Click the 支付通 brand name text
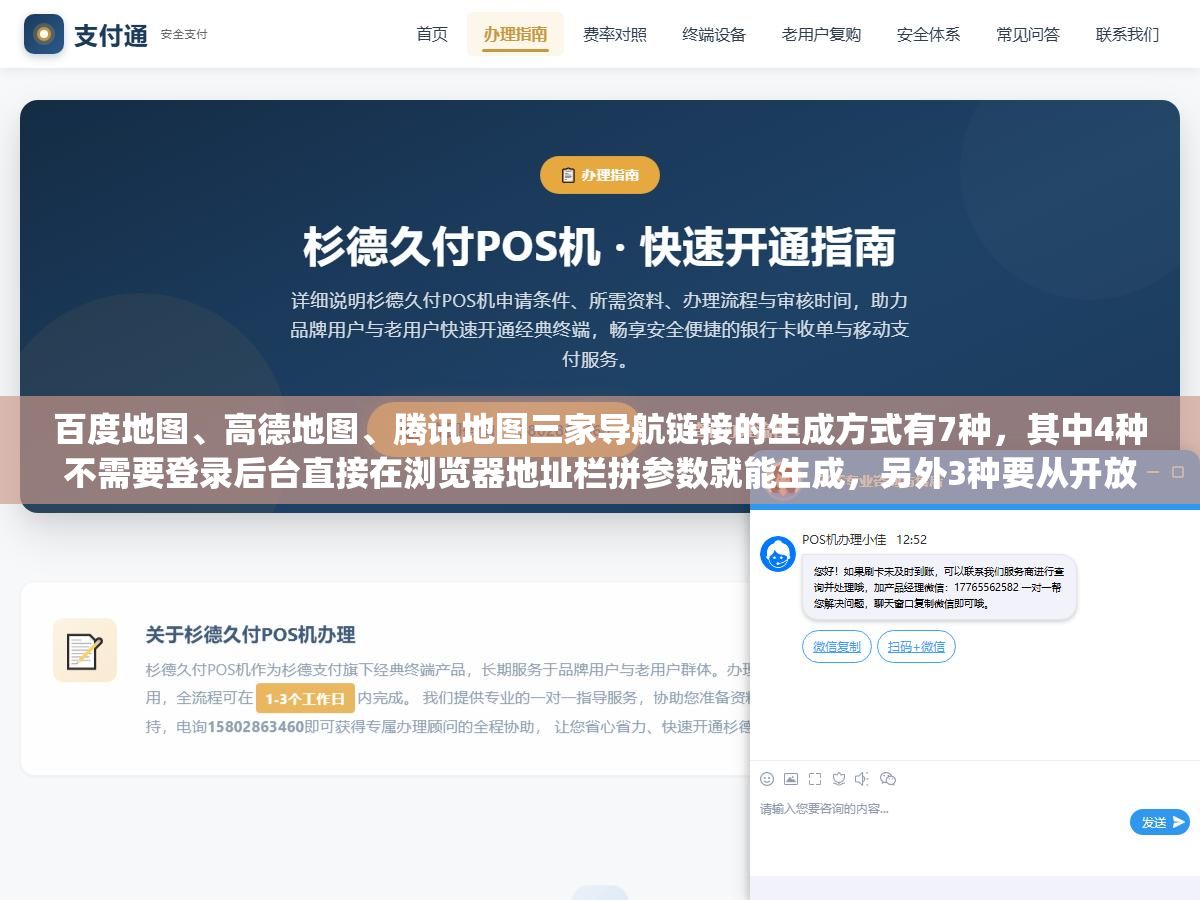 click(111, 35)
